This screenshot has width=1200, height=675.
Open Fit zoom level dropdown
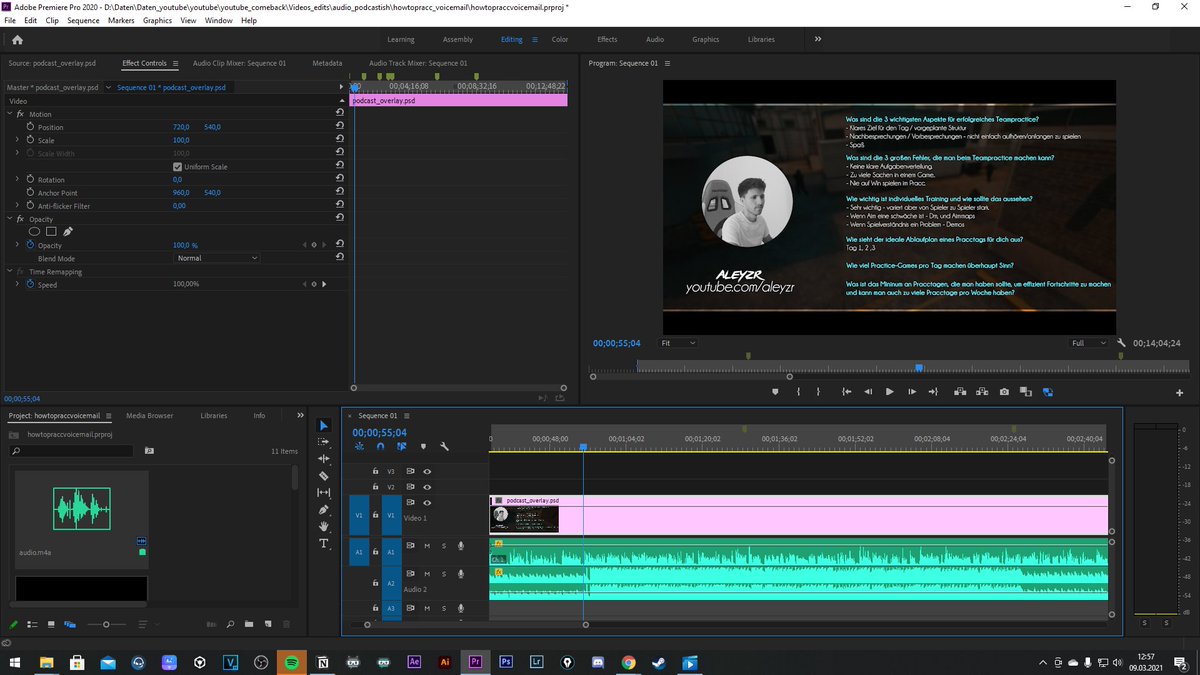678,343
